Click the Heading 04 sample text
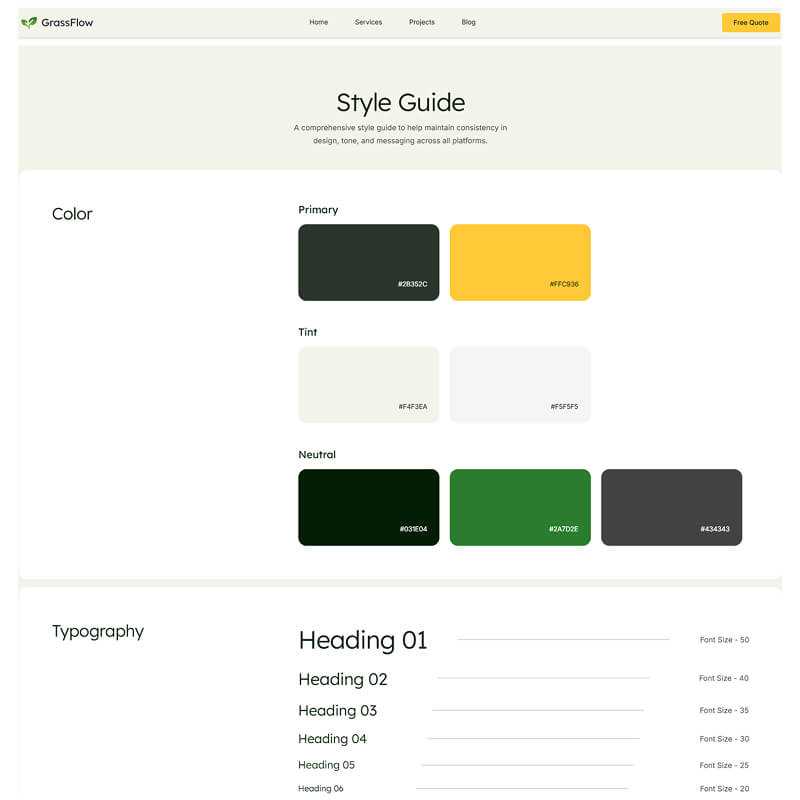800x800 pixels. [x=332, y=739]
